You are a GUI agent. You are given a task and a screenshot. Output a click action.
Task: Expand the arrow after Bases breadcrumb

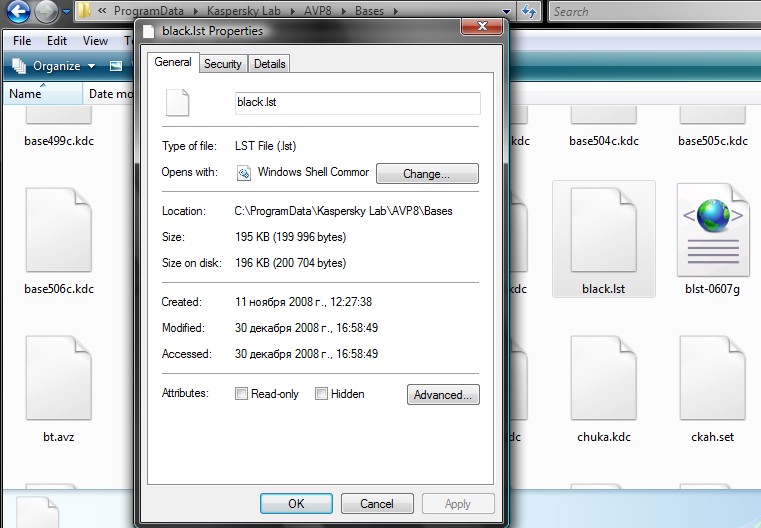[x=396, y=11]
